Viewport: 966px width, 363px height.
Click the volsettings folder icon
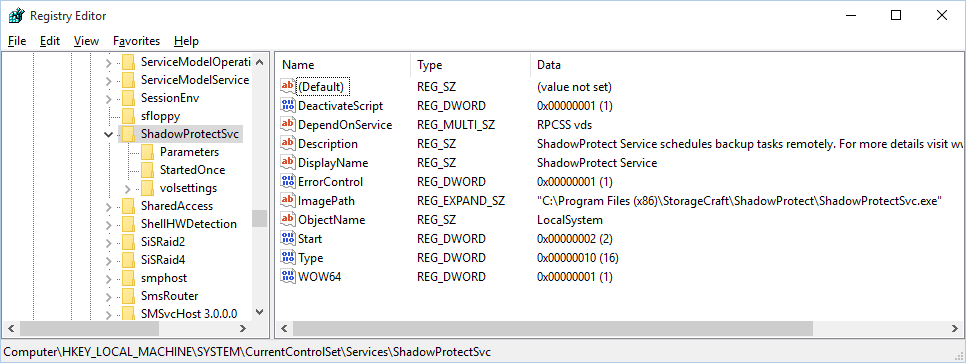[147, 188]
